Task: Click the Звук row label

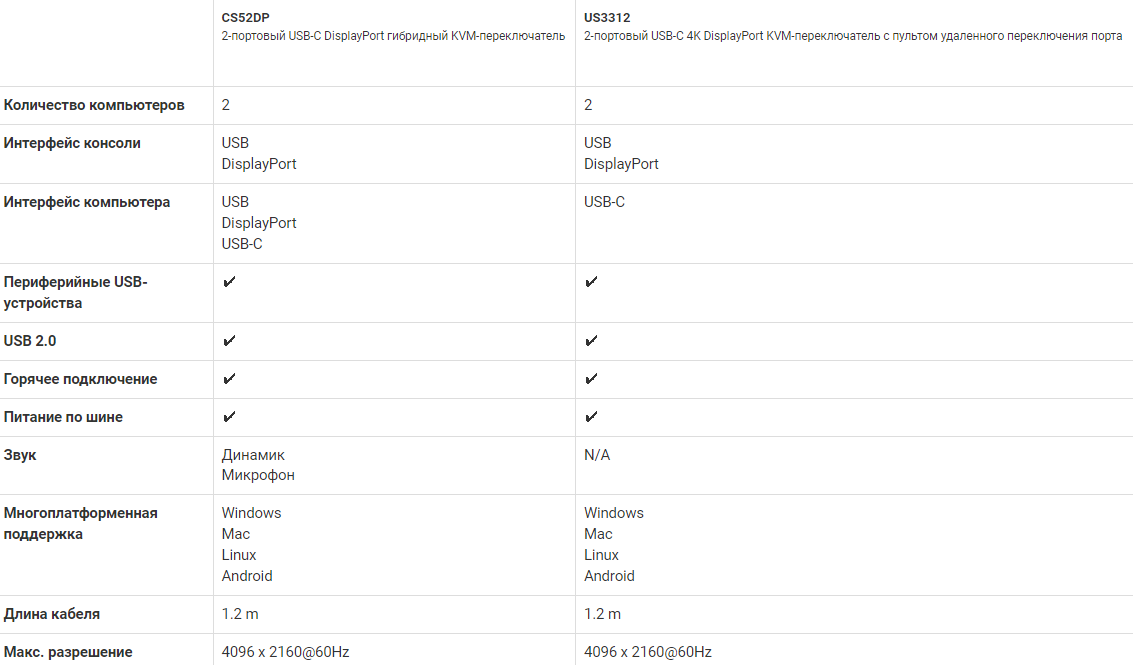Action: tap(20, 455)
